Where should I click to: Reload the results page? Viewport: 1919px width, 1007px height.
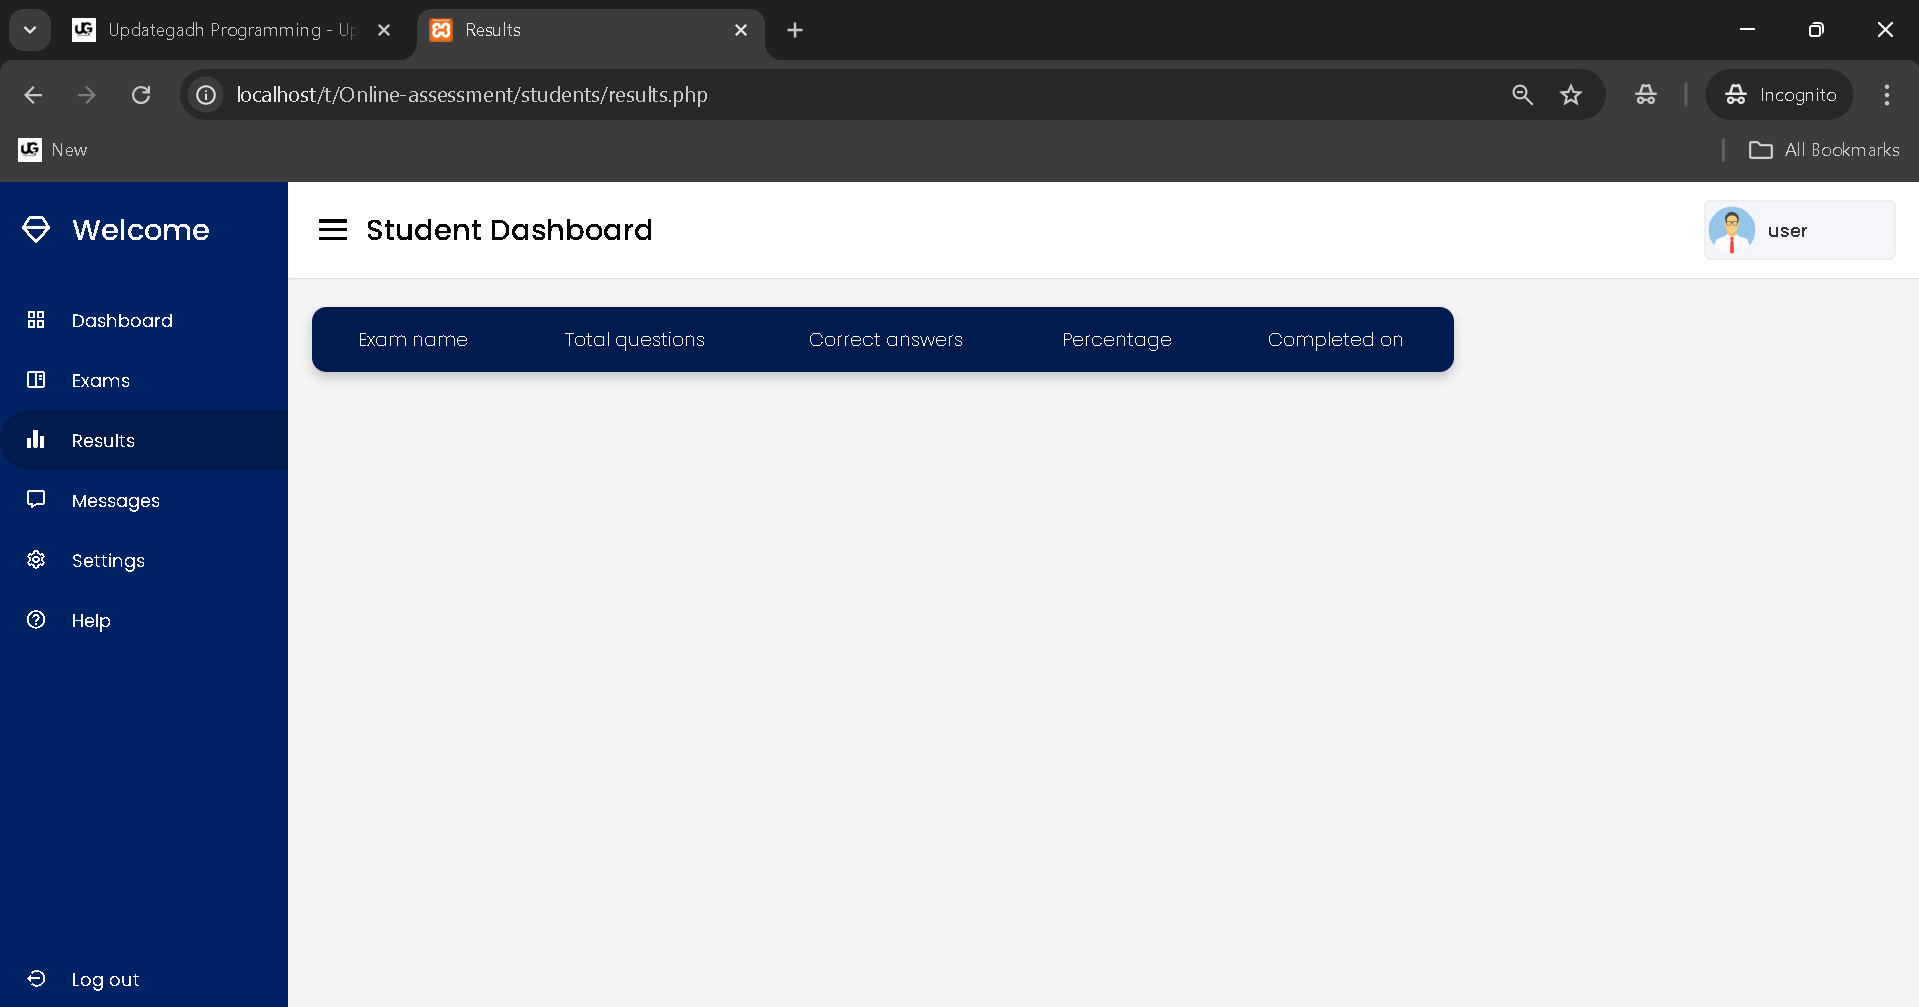pos(141,95)
